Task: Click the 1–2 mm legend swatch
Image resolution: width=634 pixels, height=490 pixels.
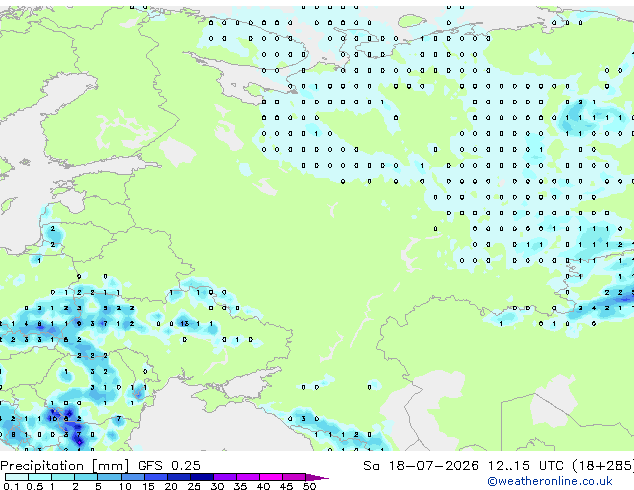Action: point(63,477)
